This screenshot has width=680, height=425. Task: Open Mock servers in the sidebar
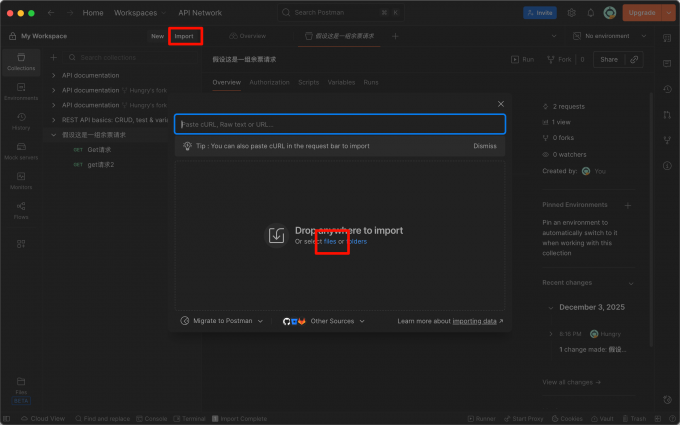point(21,151)
